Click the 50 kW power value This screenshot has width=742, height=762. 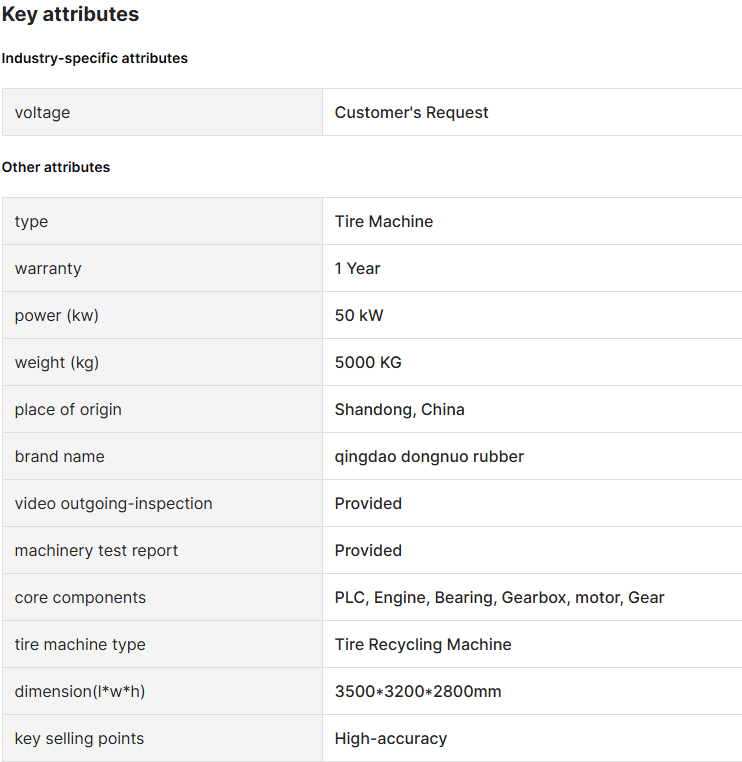coord(359,315)
